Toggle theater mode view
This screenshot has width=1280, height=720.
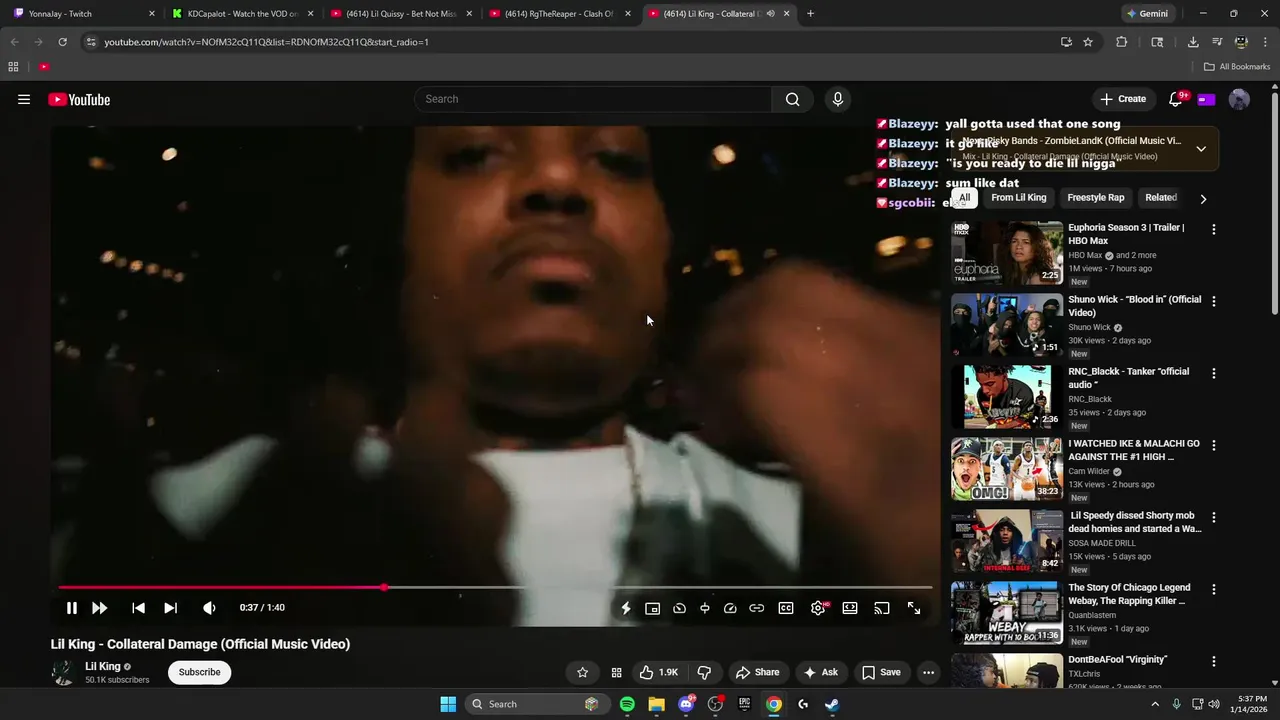[850, 608]
